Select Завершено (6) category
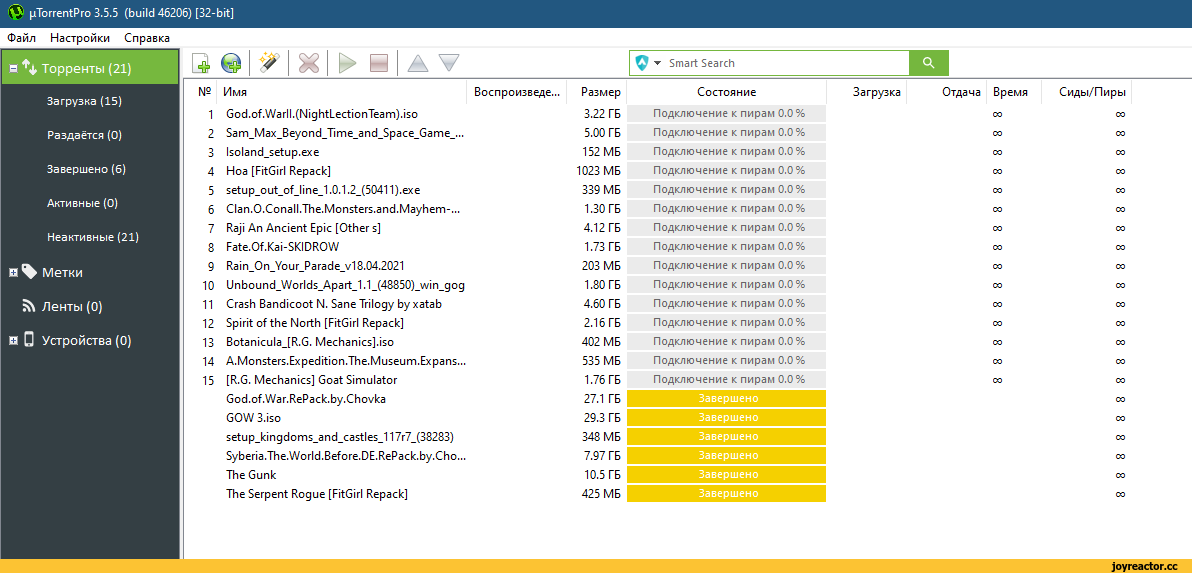The width and height of the screenshot is (1192, 573). point(86,169)
